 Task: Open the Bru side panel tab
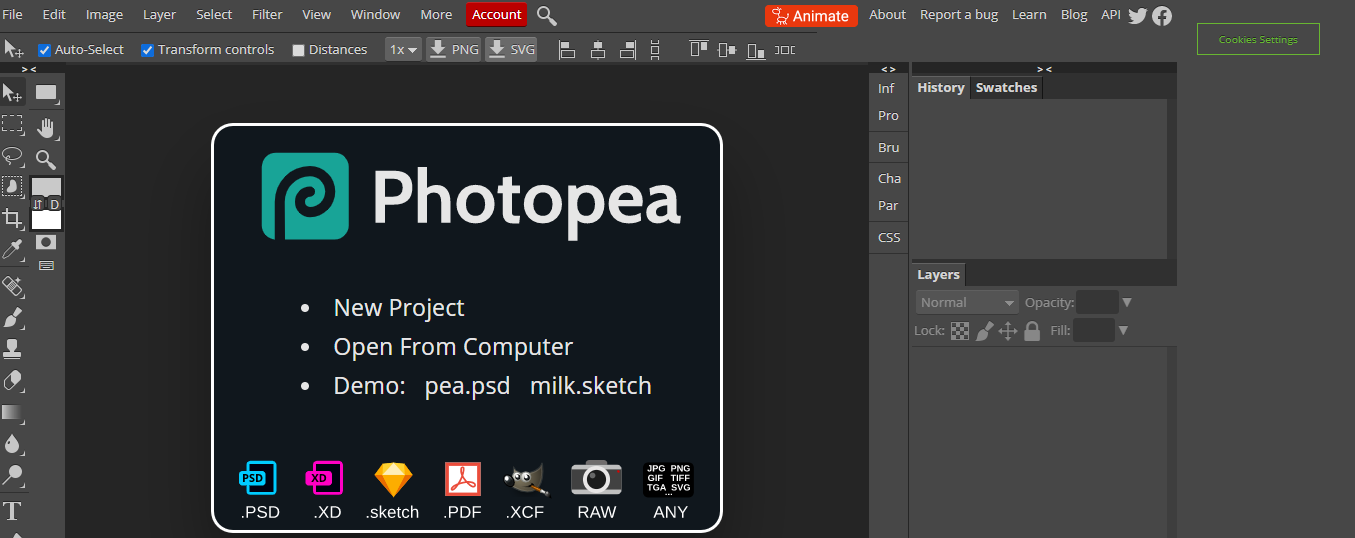(888, 147)
